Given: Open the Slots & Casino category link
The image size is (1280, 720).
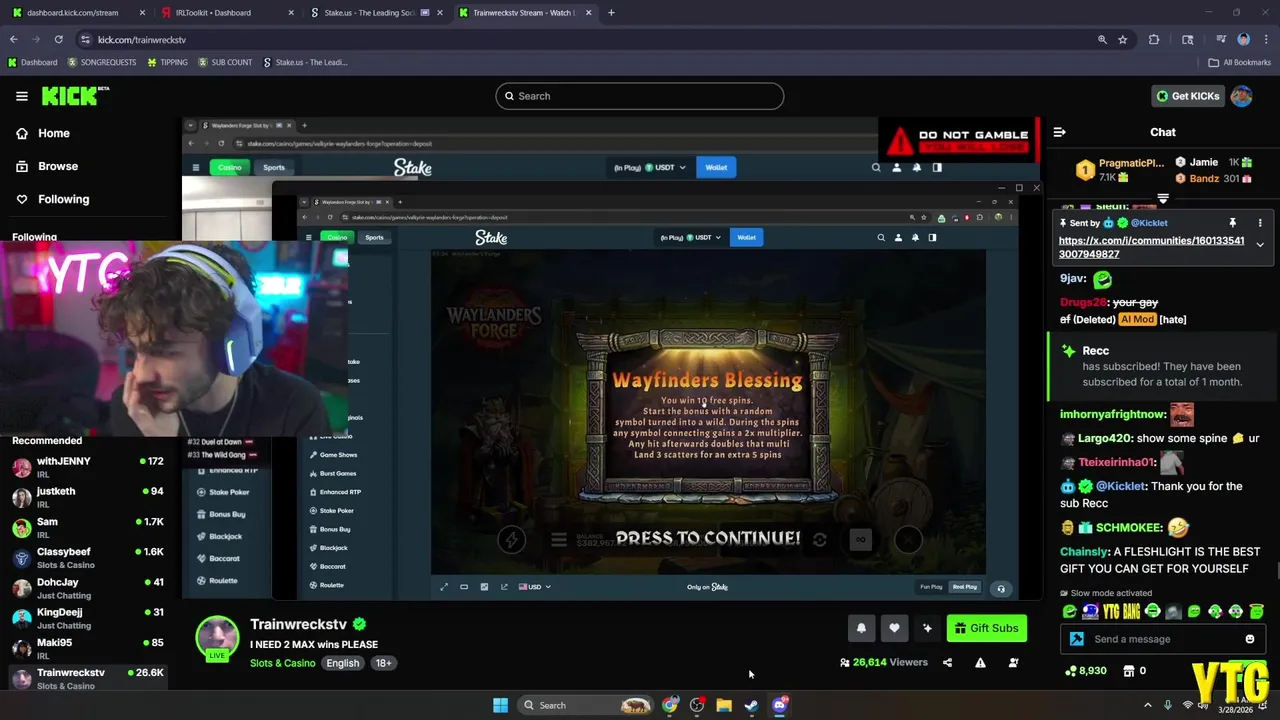Looking at the screenshot, I should (282, 663).
